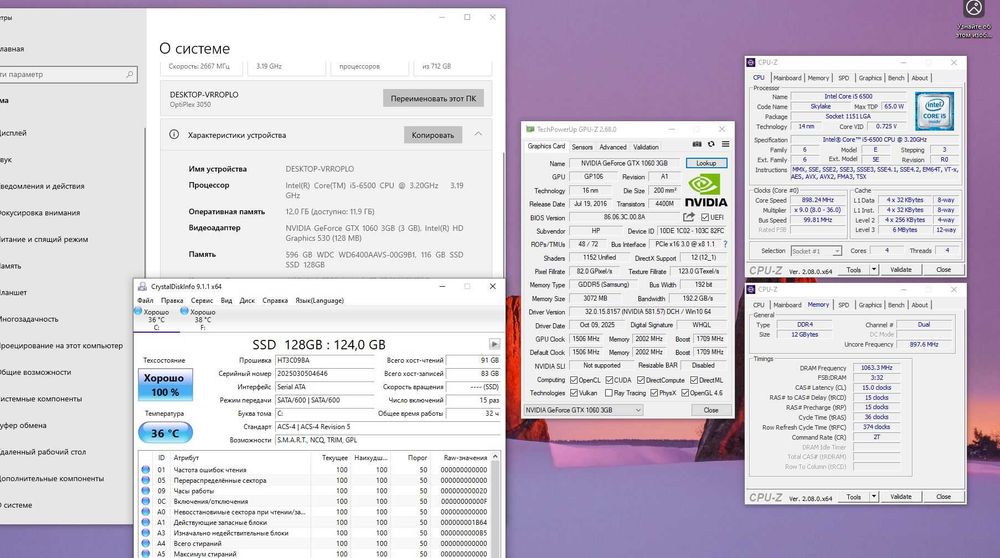Screen dimensions: 1000x558
Task: Click the next disk arrow in CrystalDiskInfo
Action: coord(494,344)
